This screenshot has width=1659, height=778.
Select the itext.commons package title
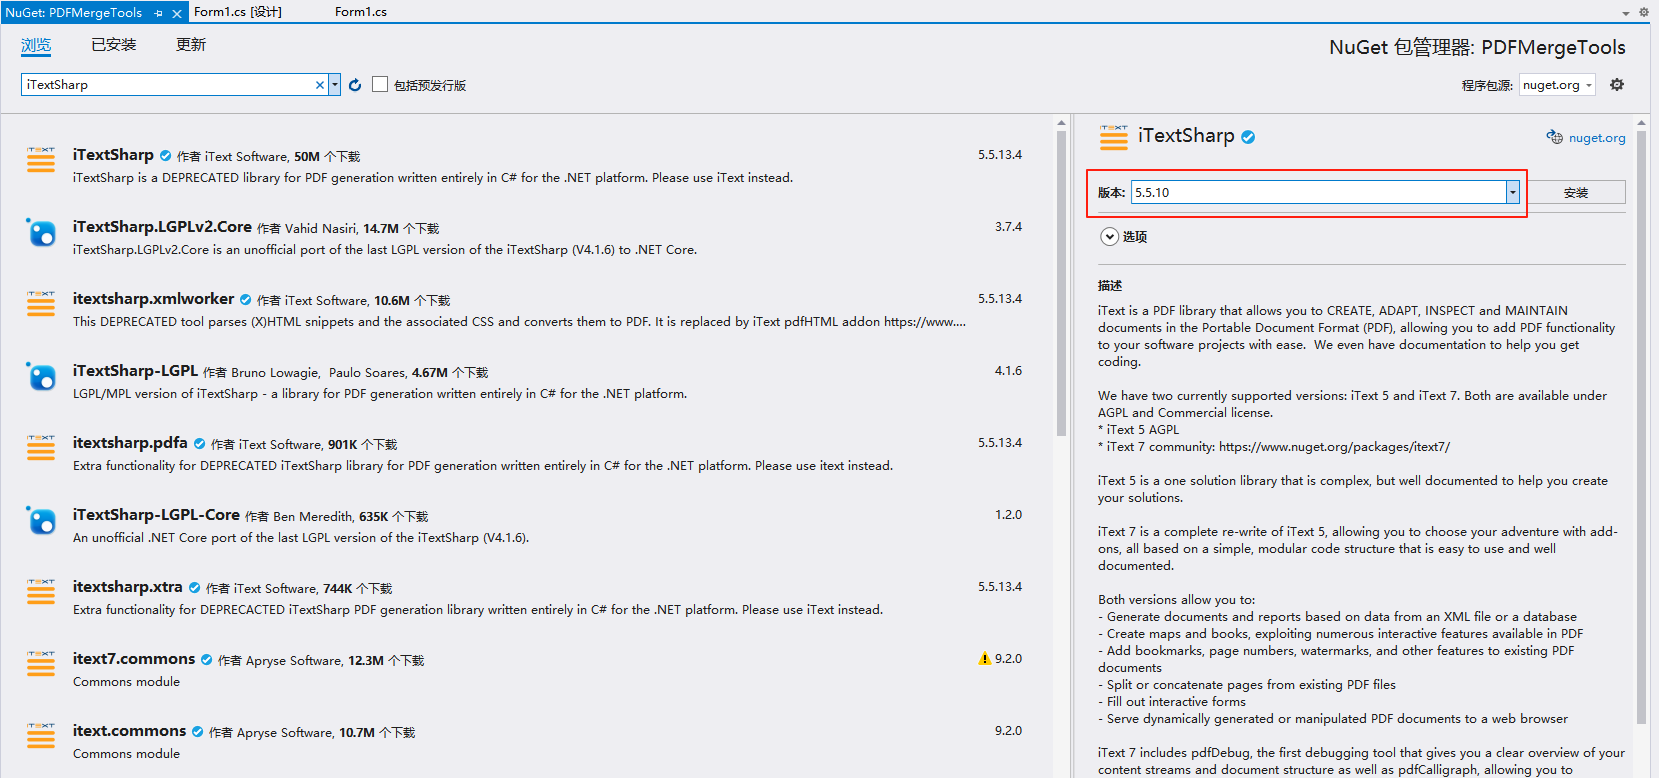pyautogui.click(x=129, y=731)
